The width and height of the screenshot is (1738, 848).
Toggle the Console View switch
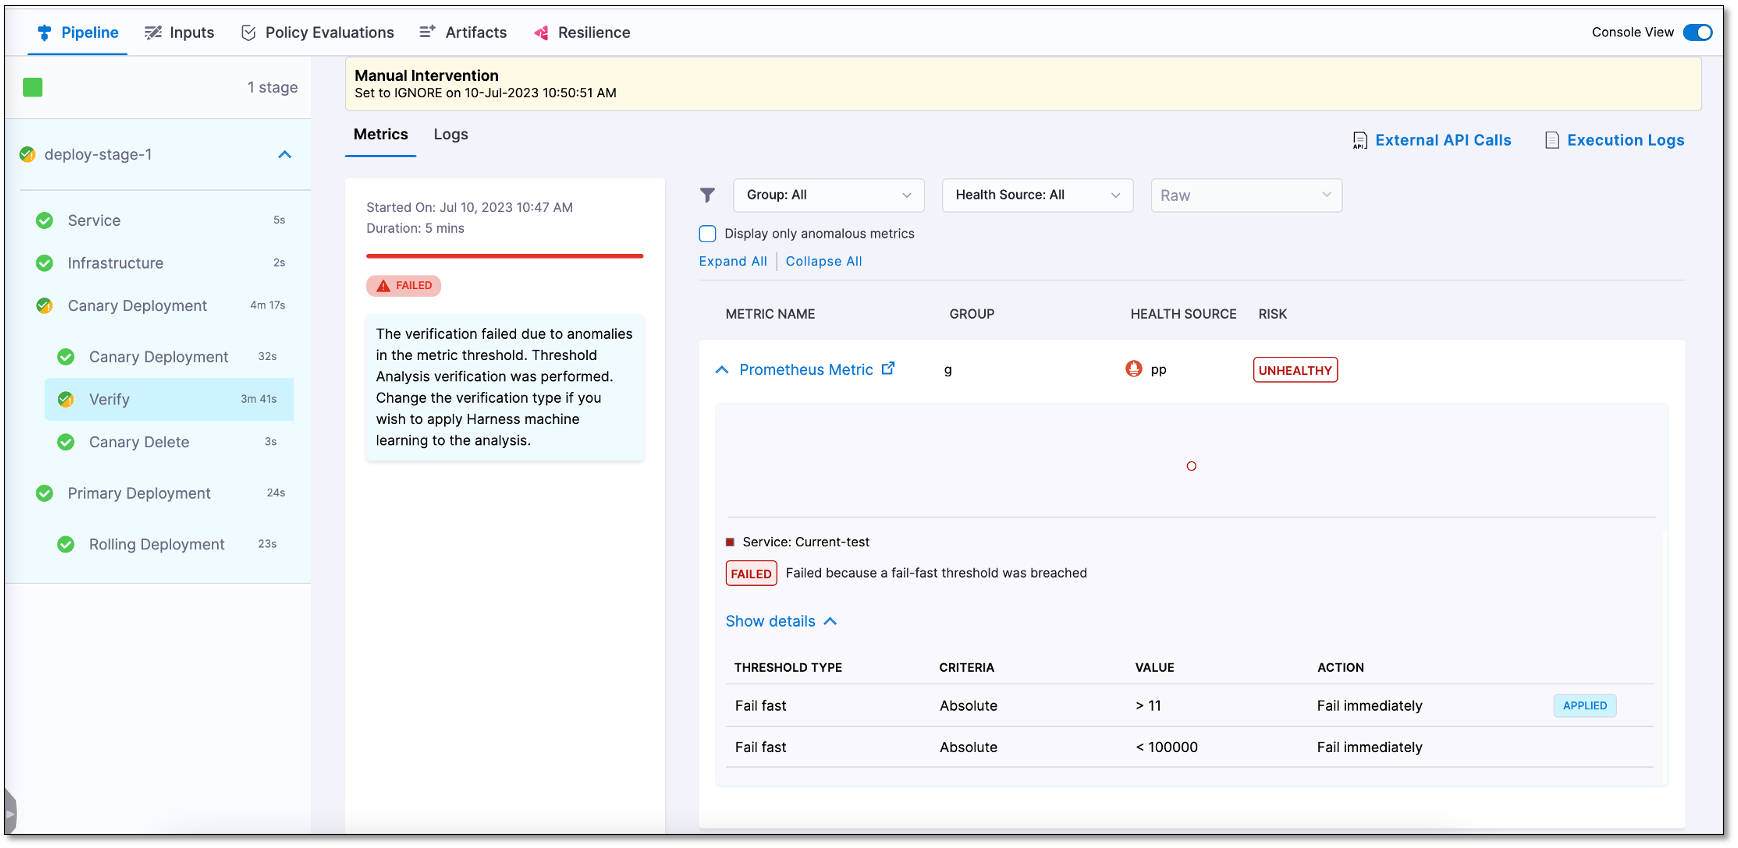(x=1697, y=32)
